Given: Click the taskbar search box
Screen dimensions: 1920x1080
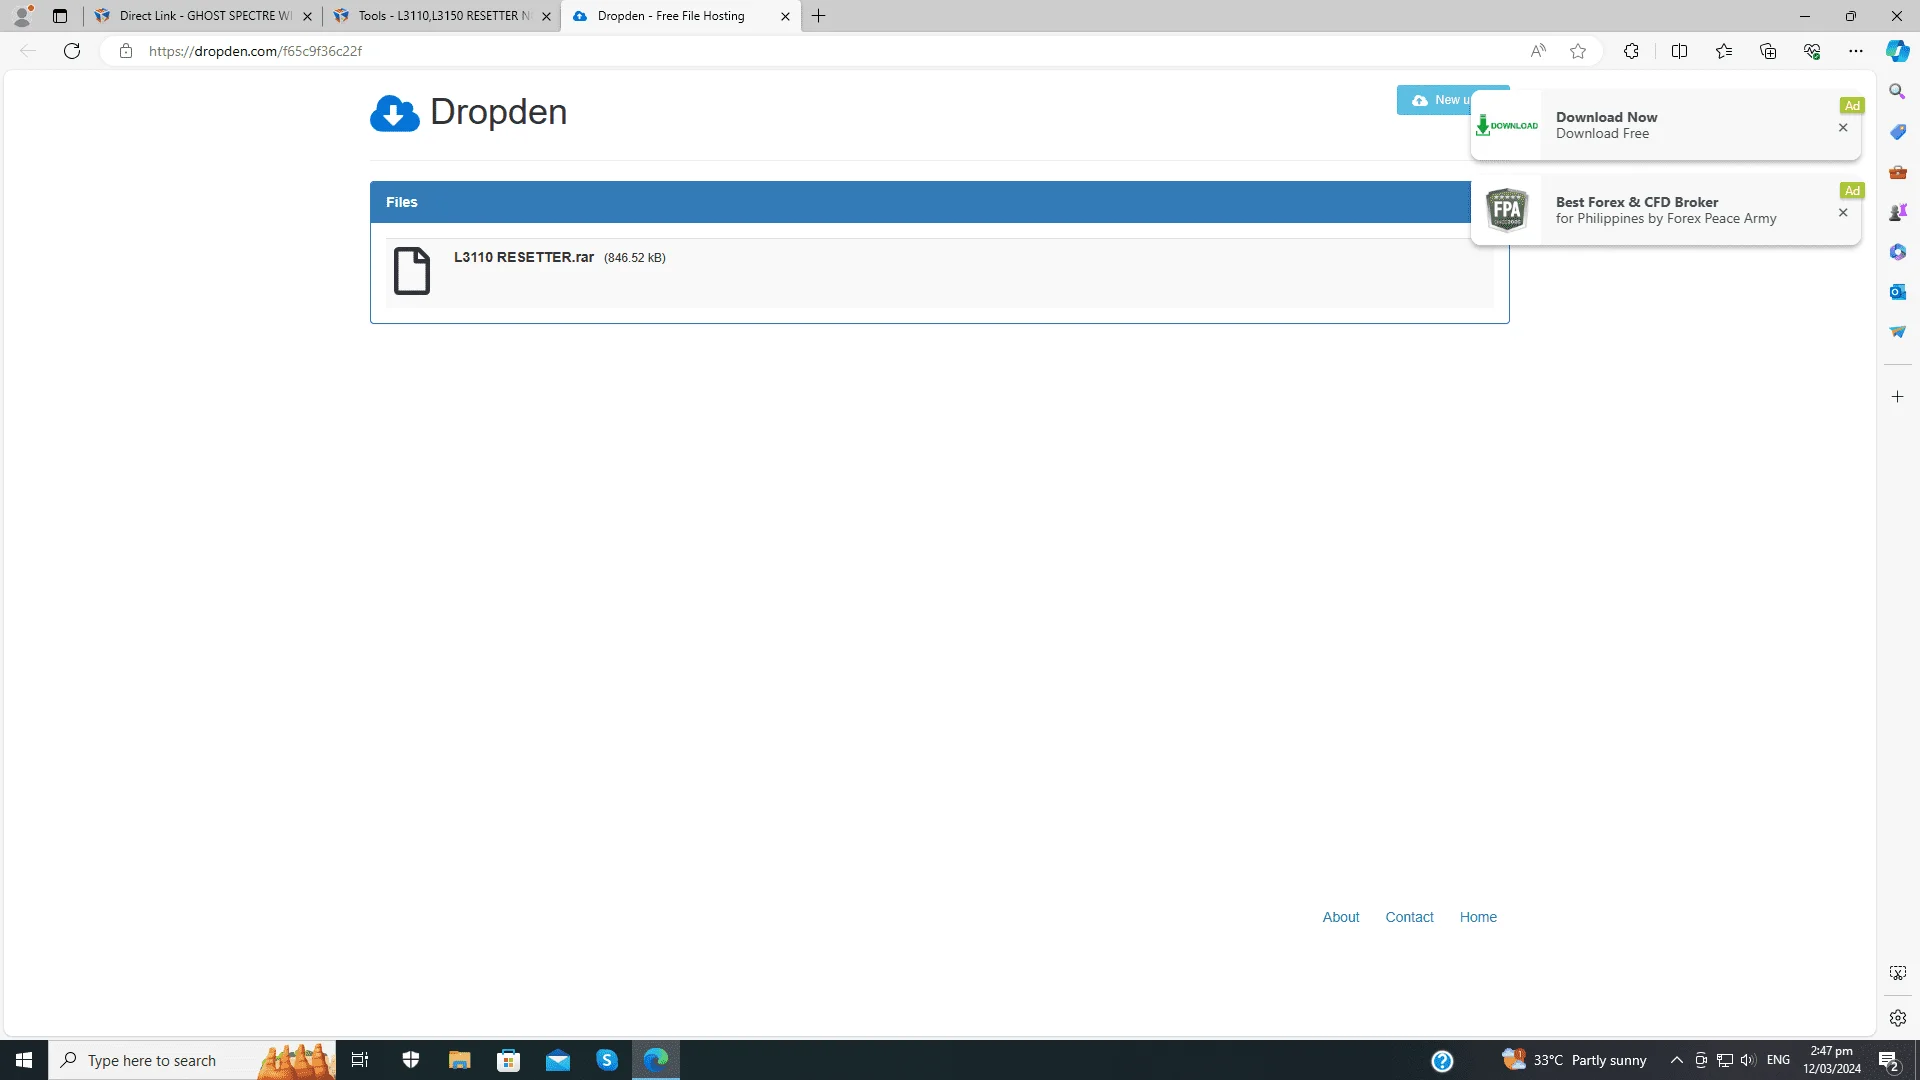Looking at the screenshot, I should (192, 1060).
